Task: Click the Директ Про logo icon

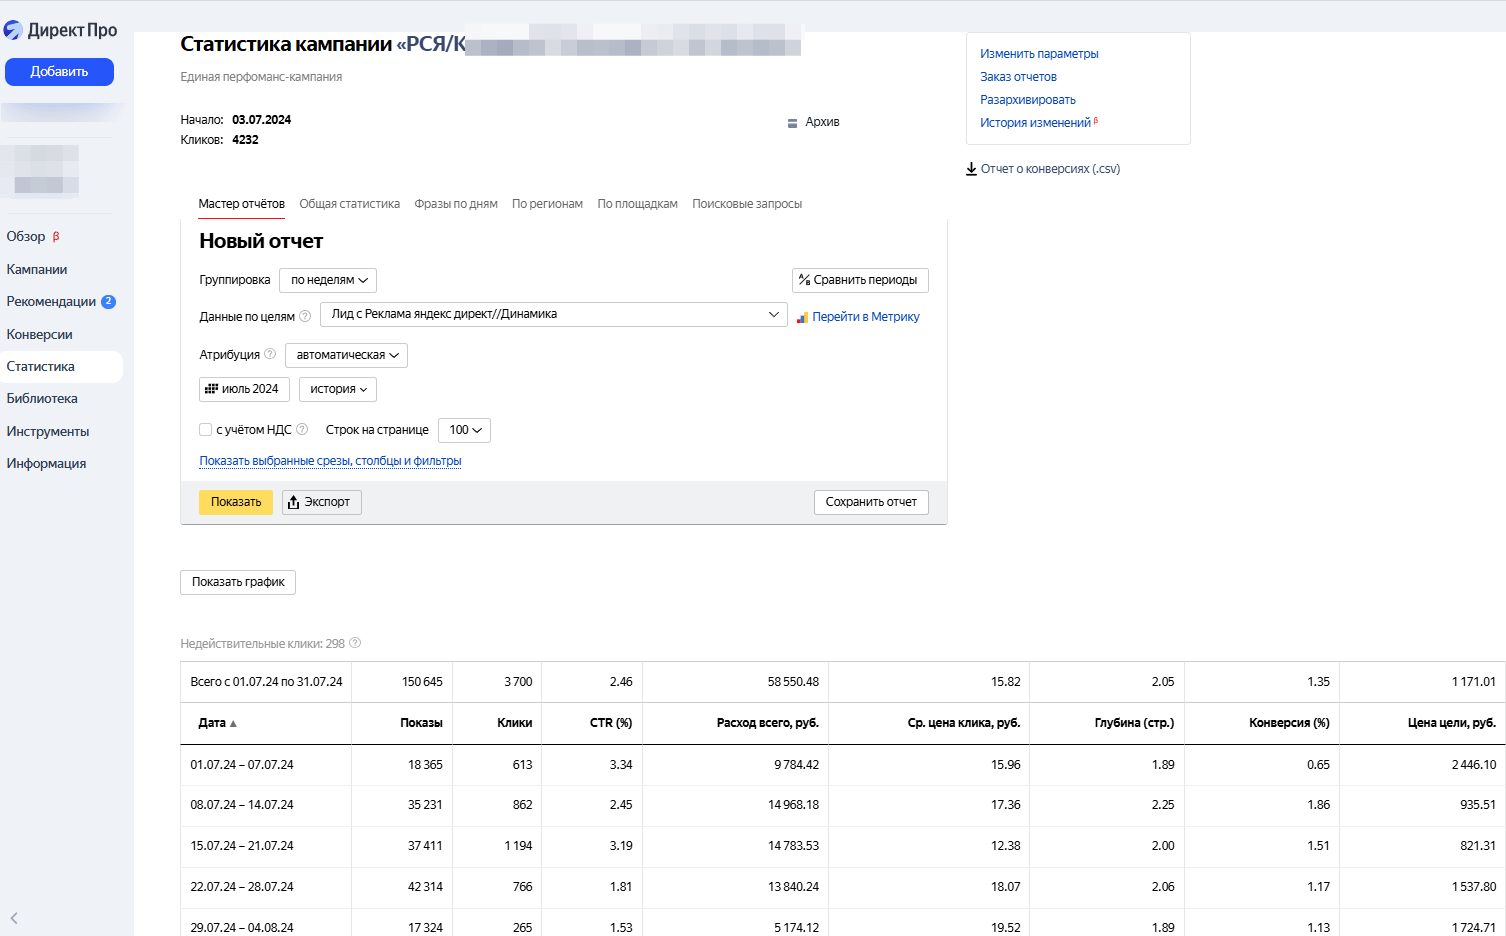Action: tap(13, 30)
